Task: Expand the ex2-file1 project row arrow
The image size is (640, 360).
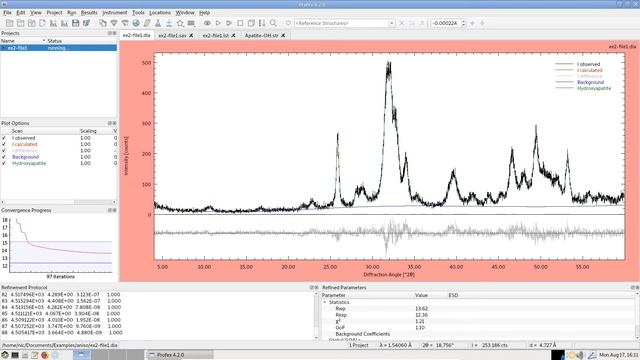Action: click(x=3, y=48)
